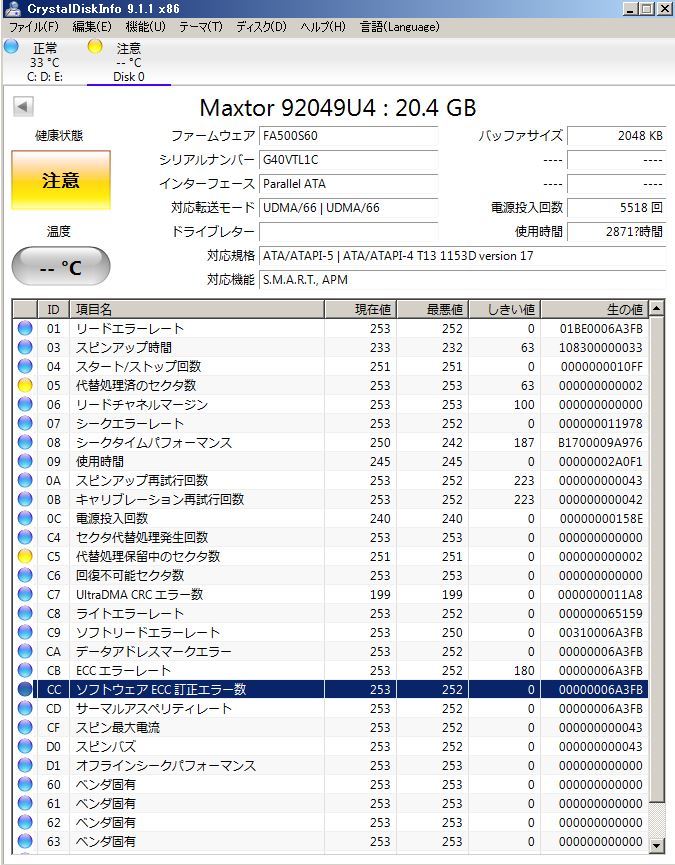Open the 言語(Language) menu
Image resolution: width=675 pixels, height=865 pixels.
400,26
